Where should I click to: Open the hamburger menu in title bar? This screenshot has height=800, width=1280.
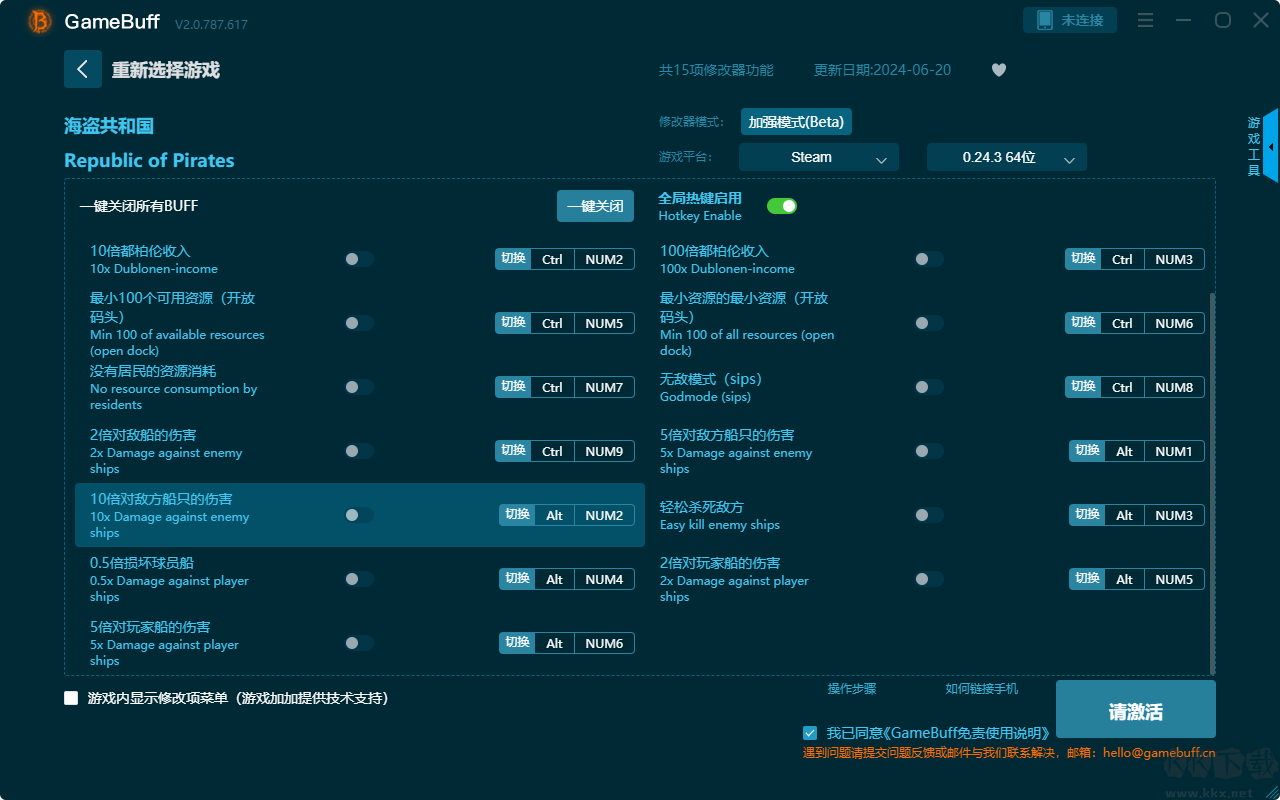(1146, 21)
